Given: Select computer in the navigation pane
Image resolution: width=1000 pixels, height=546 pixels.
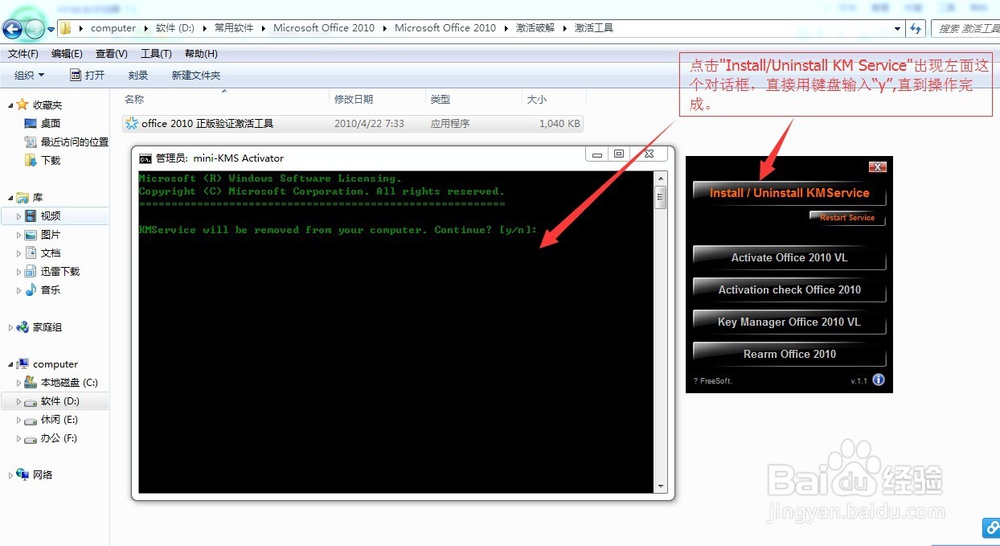Looking at the screenshot, I should coord(55,364).
